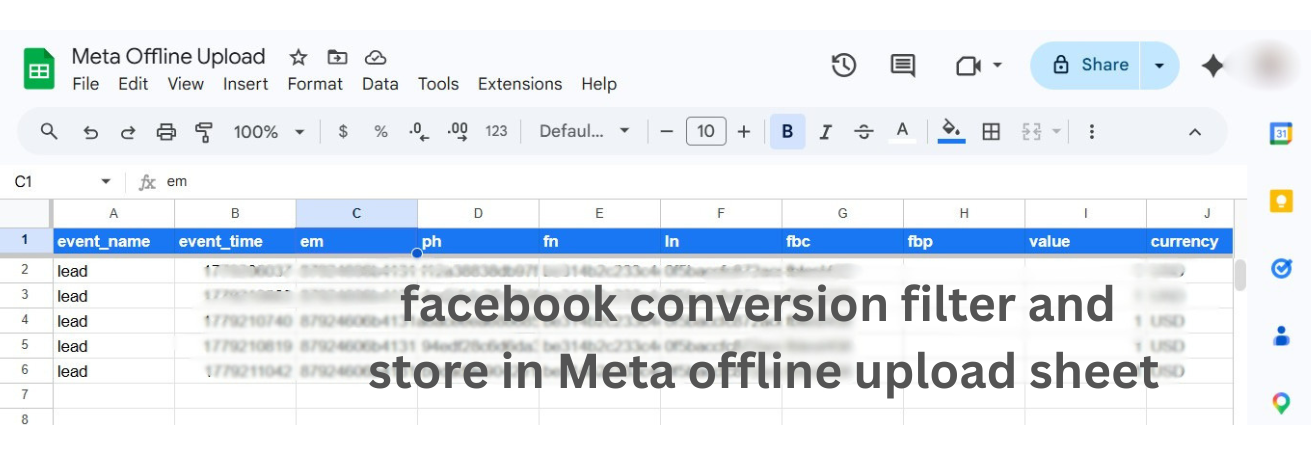Star the Meta Offline Upload document
Image resolution: width=1311 pixels, height=455 pixels.
click(x=298, y=57)
